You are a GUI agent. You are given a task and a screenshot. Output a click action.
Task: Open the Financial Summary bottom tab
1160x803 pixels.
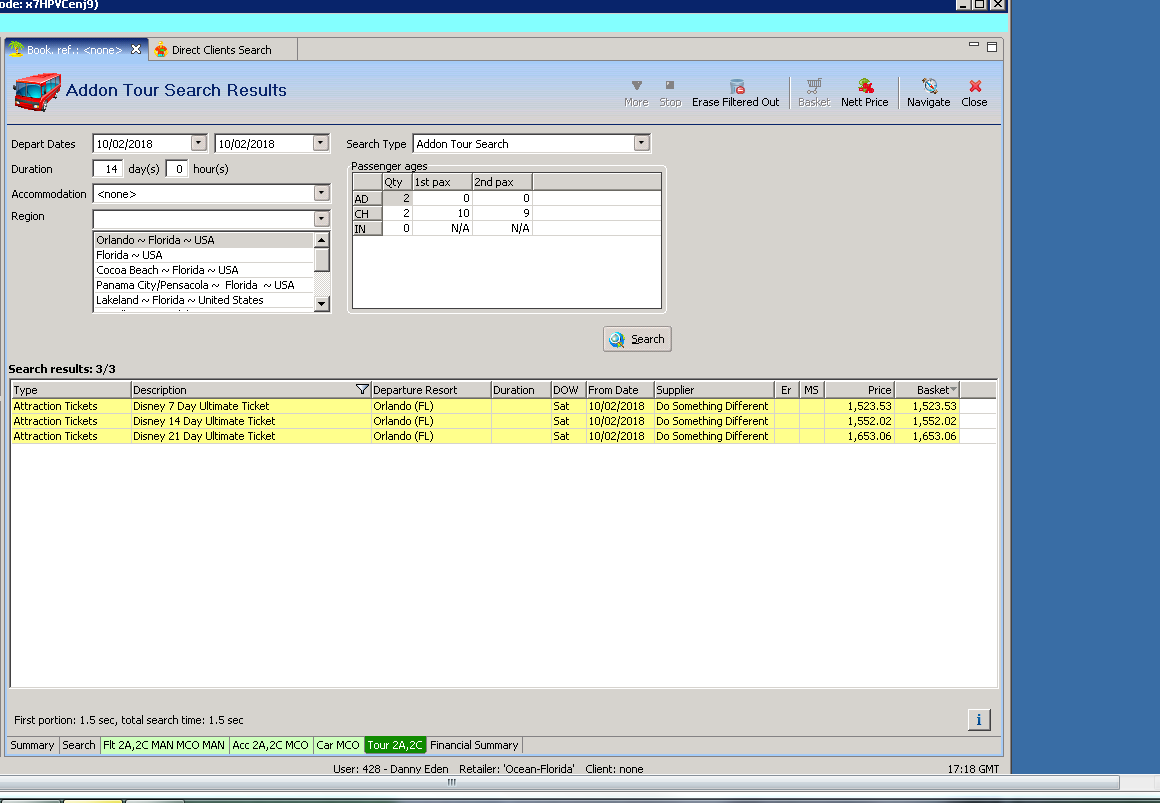[474, 745]
